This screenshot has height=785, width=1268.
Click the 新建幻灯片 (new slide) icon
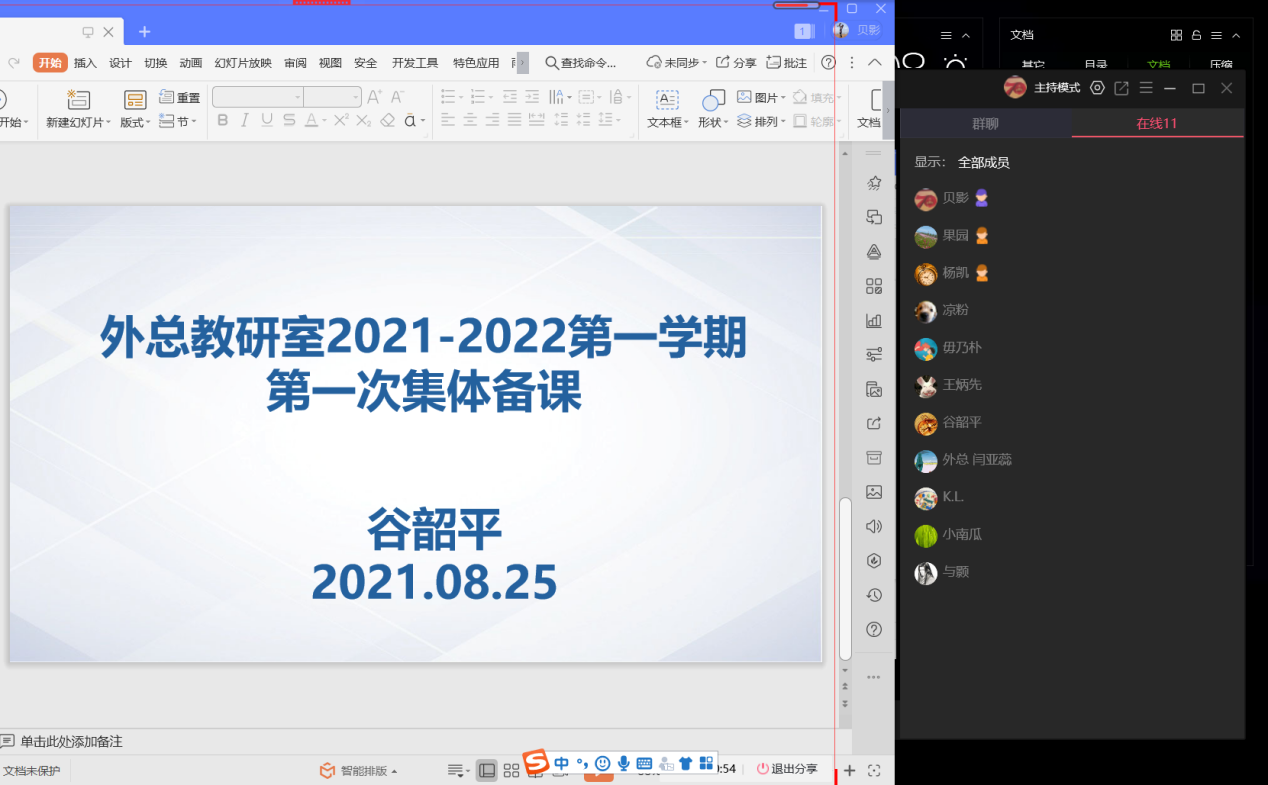[x=78, y=100]
